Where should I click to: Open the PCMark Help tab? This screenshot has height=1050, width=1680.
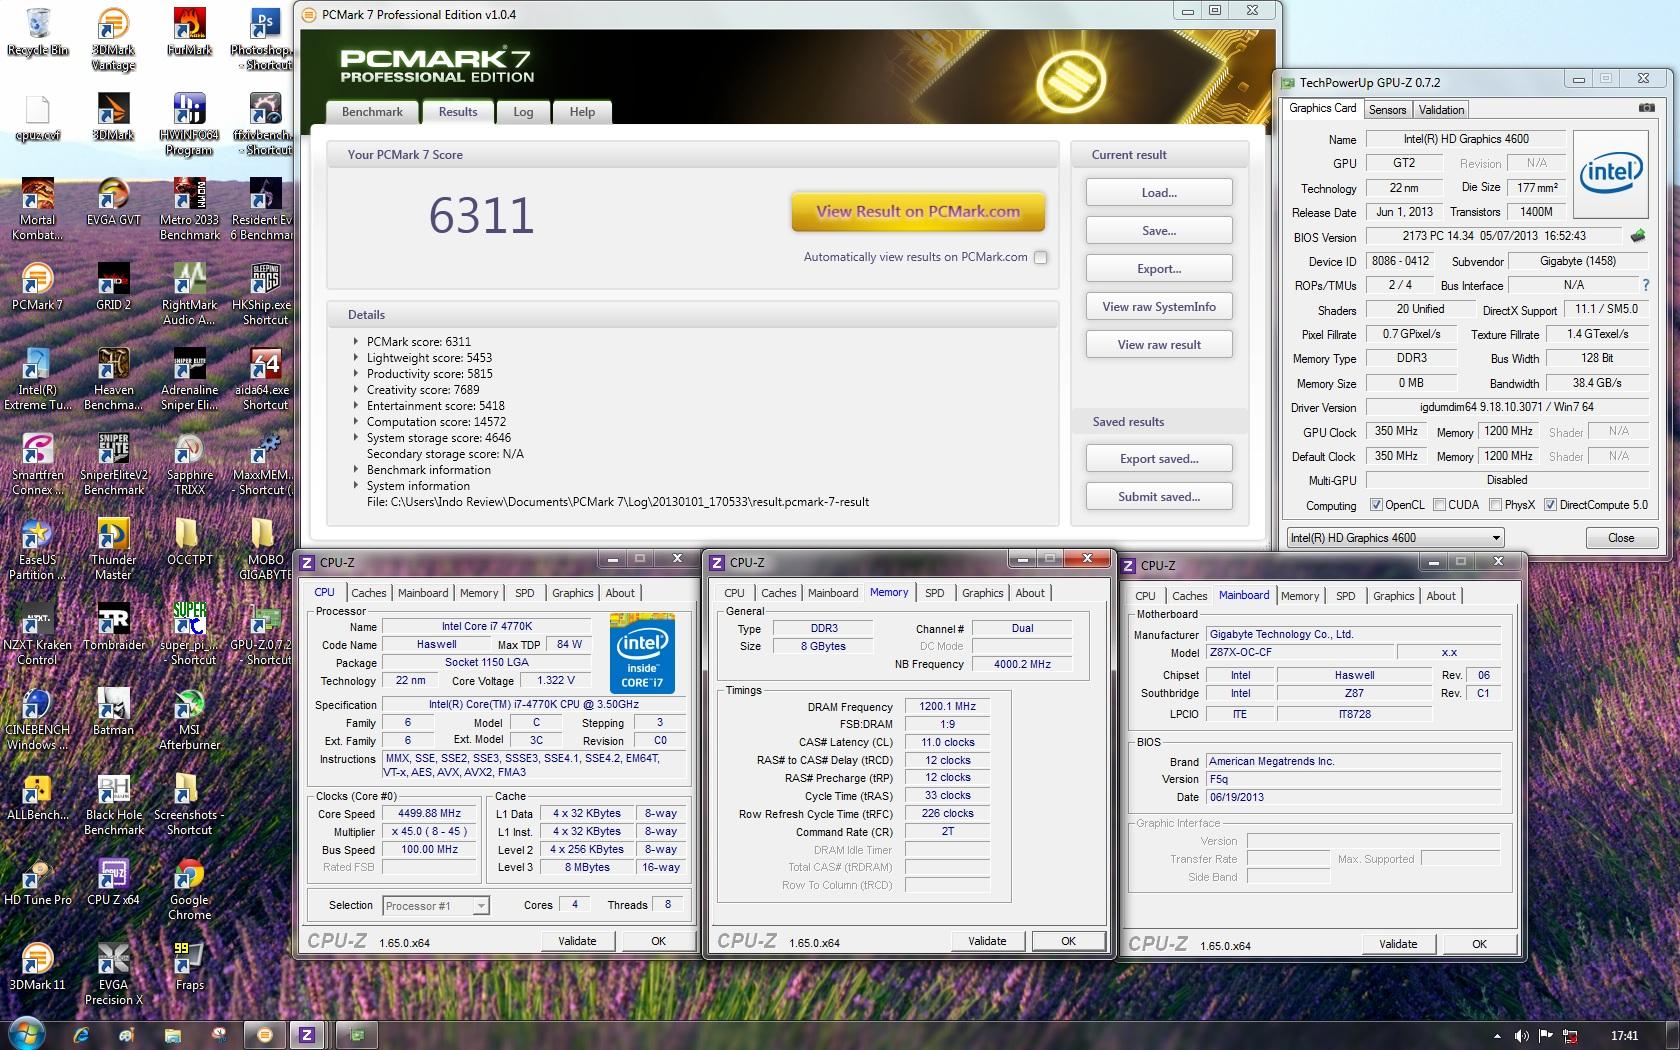tap(582, 112)
